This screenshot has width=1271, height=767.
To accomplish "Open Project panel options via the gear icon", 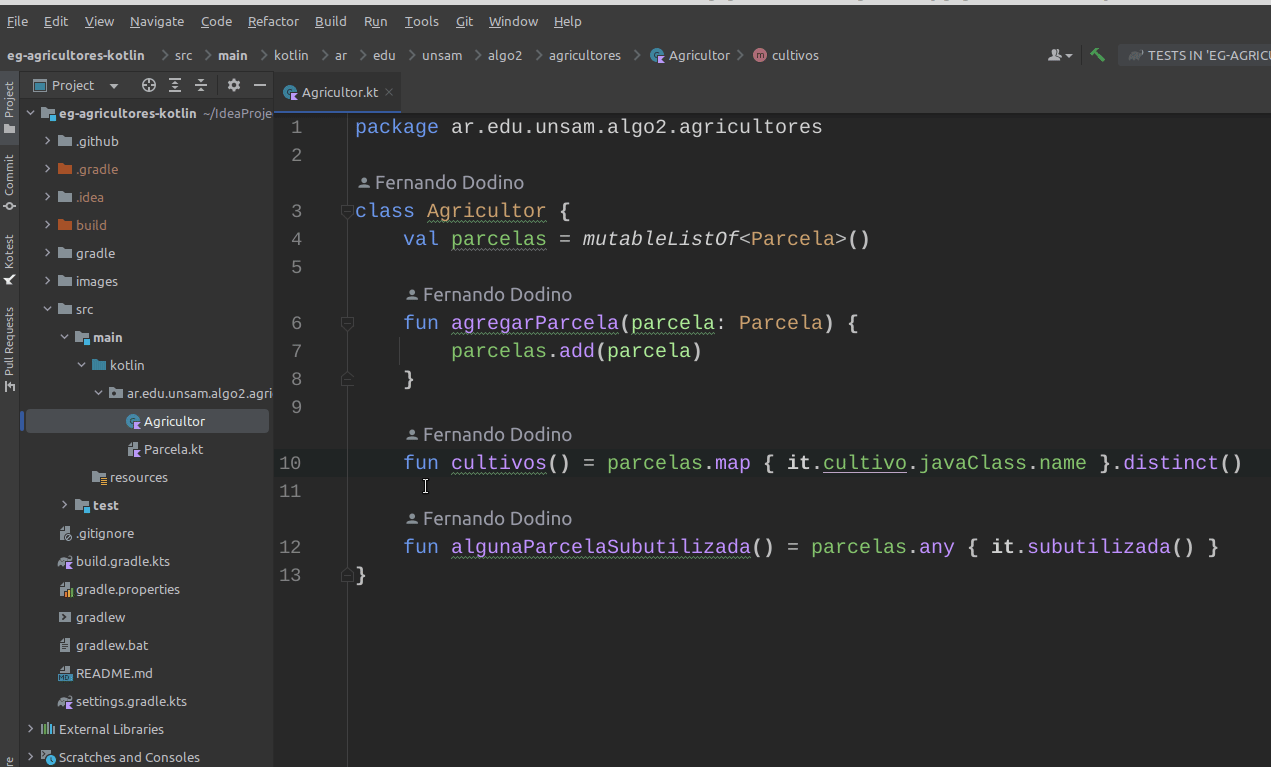I will pos(232,85).
